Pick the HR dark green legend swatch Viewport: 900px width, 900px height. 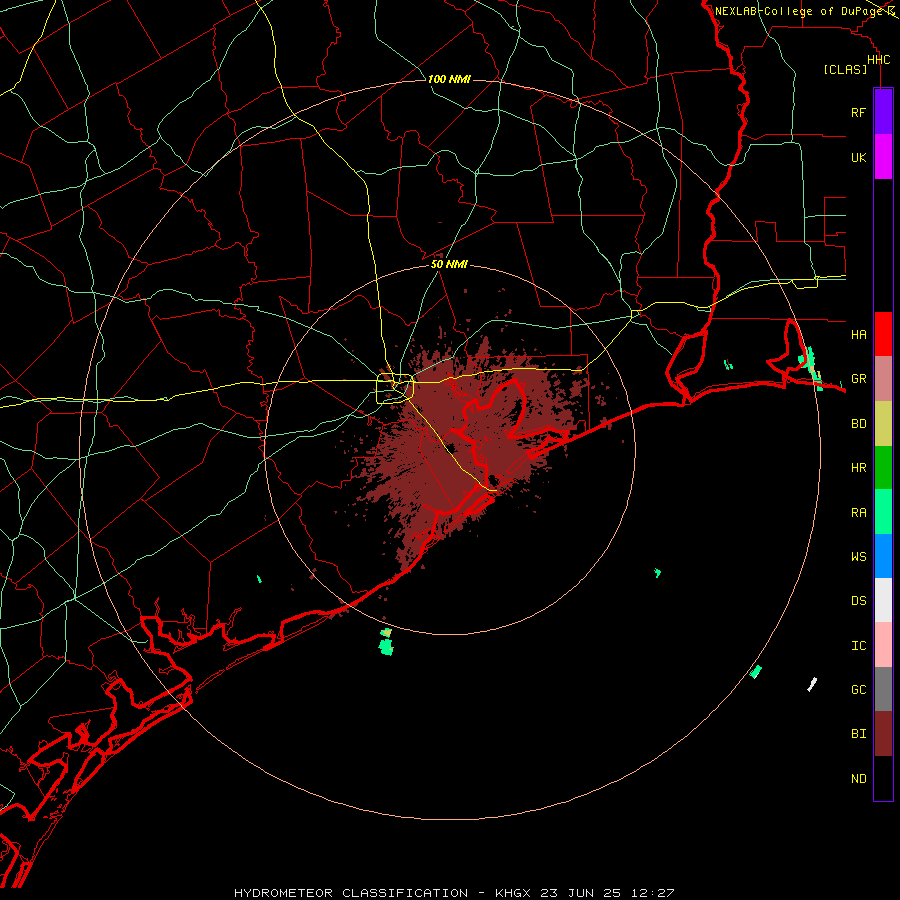pyautogui.click(x=883, y=468)
